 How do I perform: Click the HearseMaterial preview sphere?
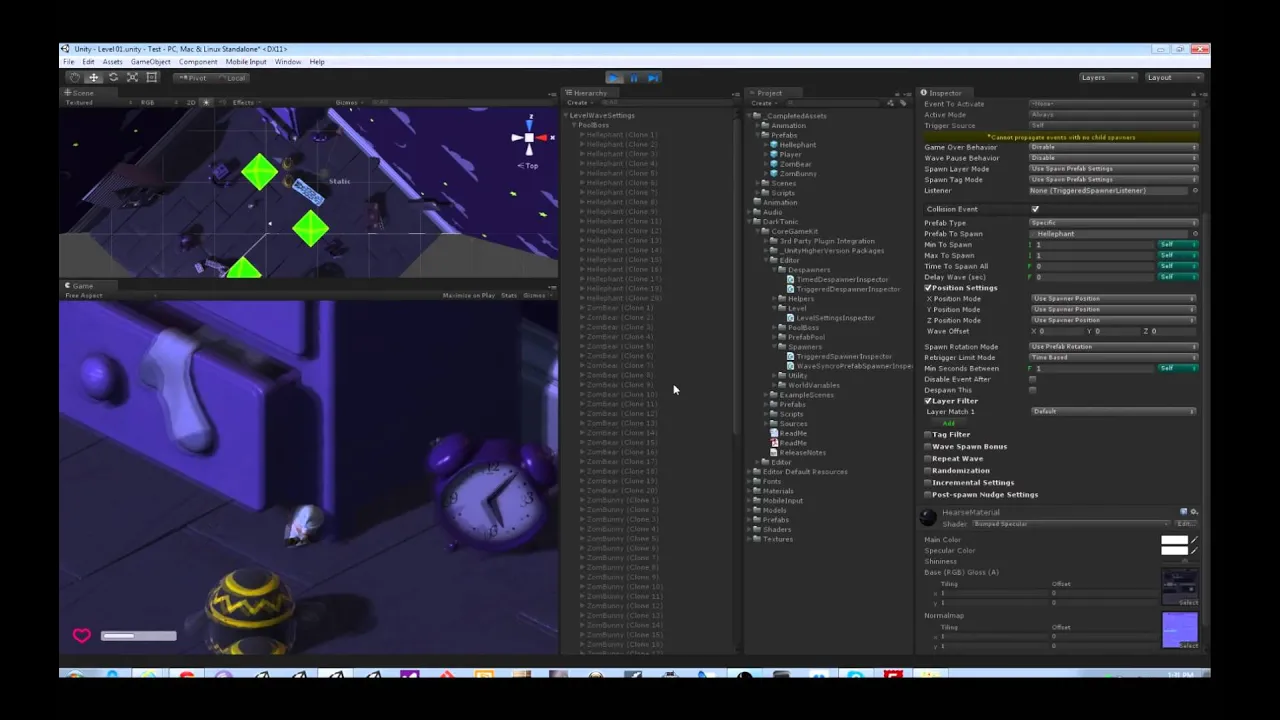click(x=929, y=517)
